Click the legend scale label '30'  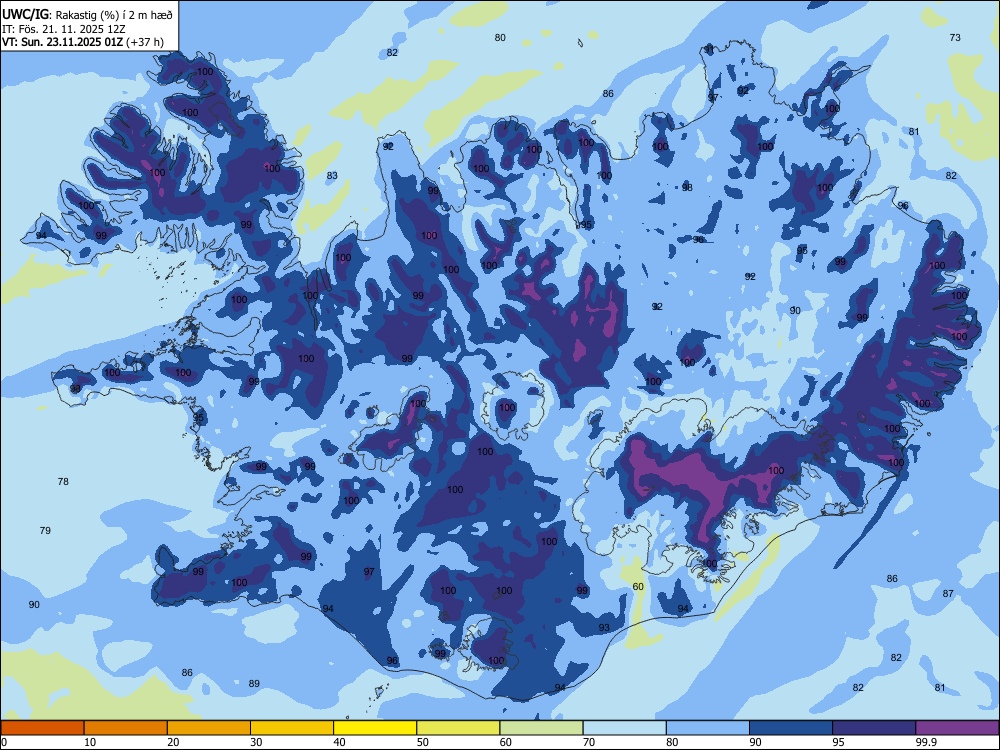[x=256, y=742]
